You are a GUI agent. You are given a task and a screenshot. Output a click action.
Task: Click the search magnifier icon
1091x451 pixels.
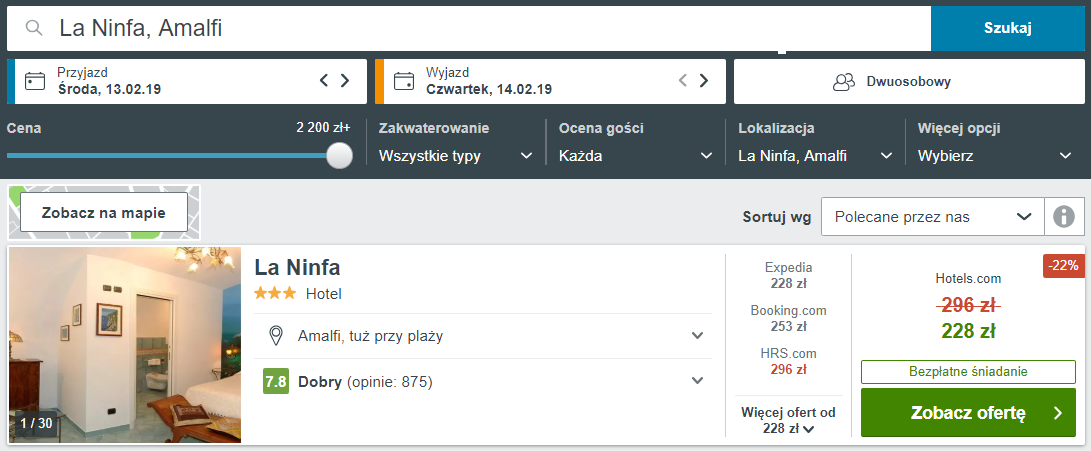click(35, 28)
